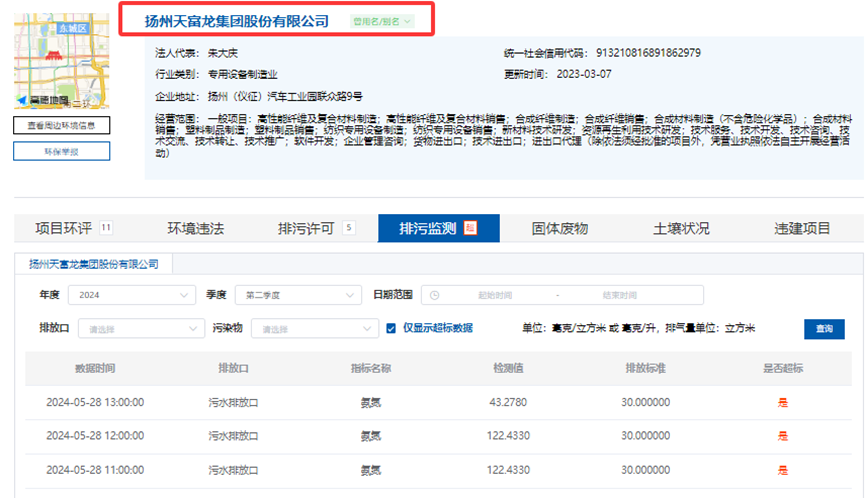Expand the 曾用名/别名 dropdown tag

click(382, 22)
